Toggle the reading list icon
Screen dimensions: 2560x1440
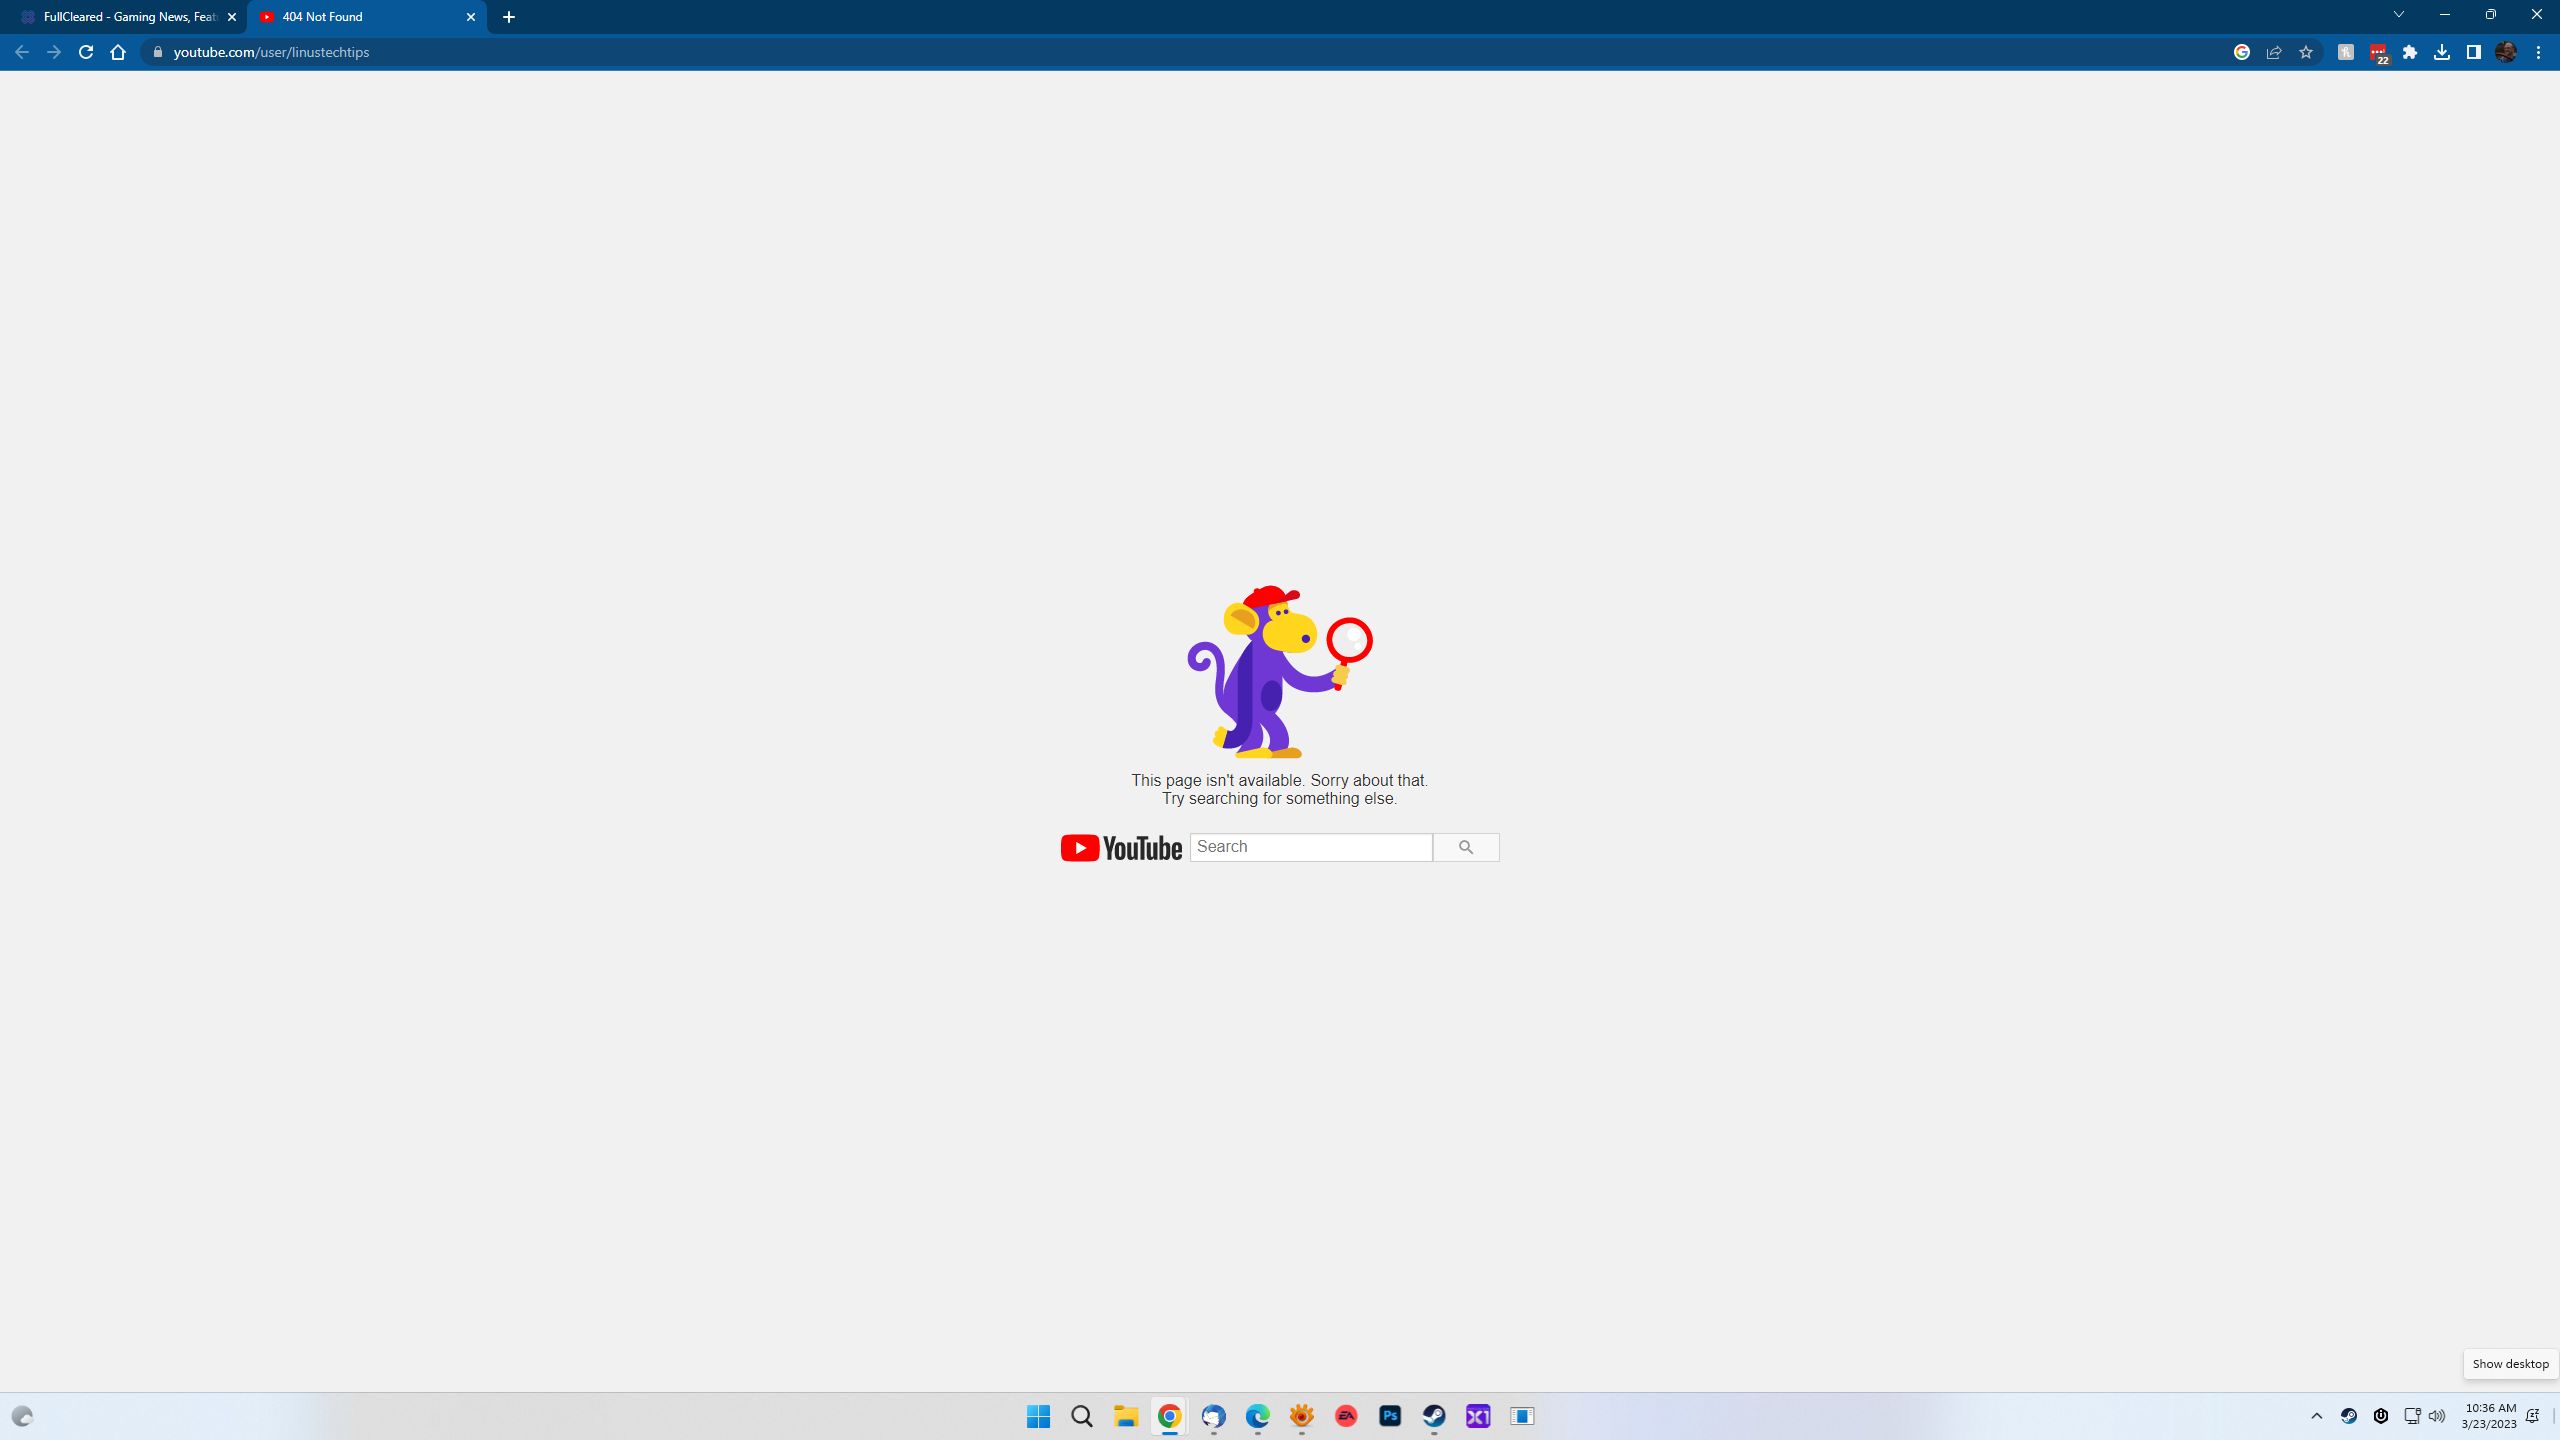click(2474, 53)
